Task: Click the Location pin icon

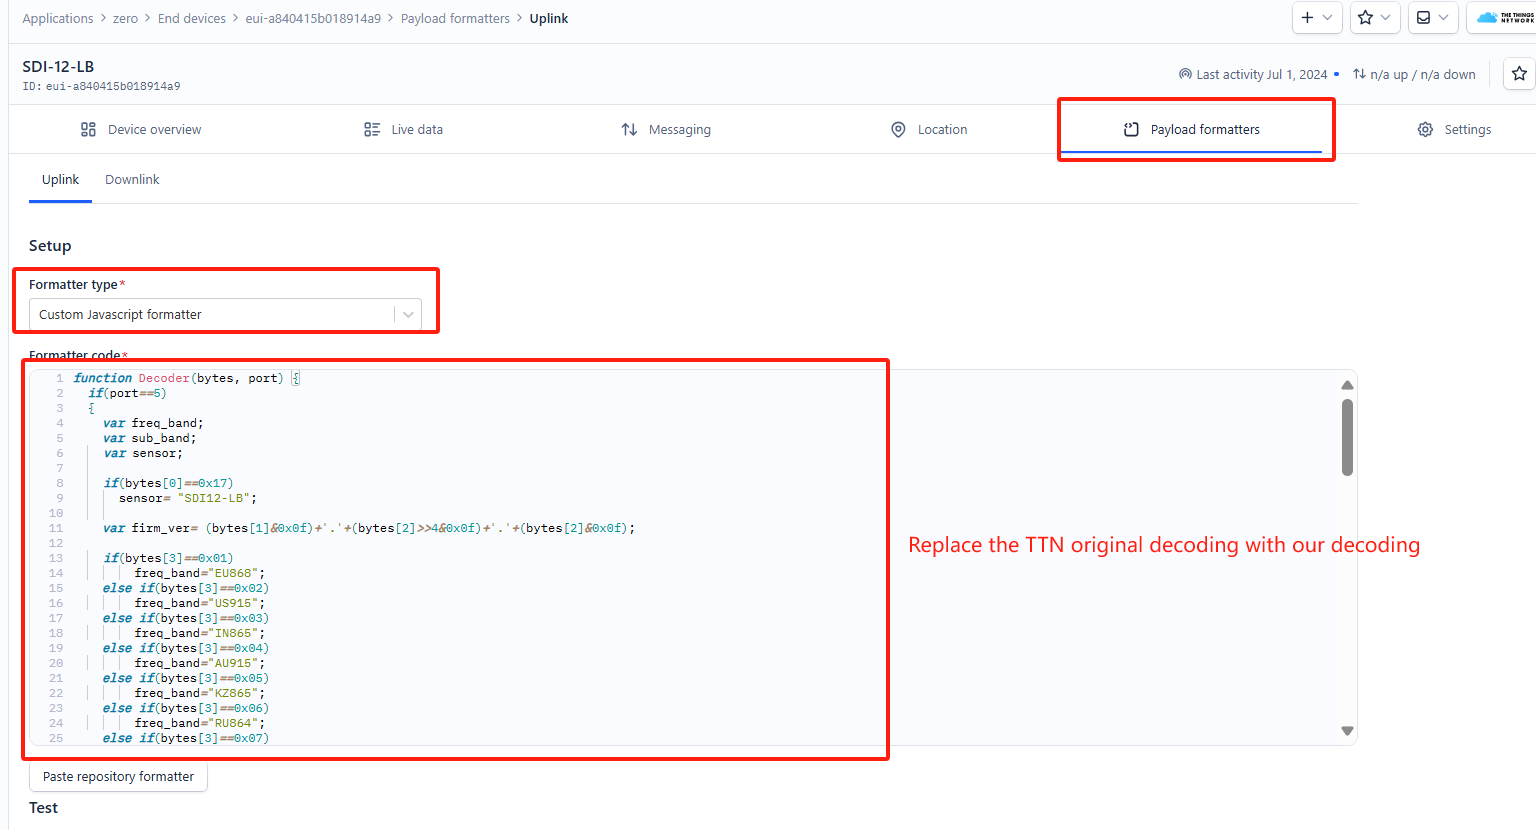Action: (x=898, y=129)
